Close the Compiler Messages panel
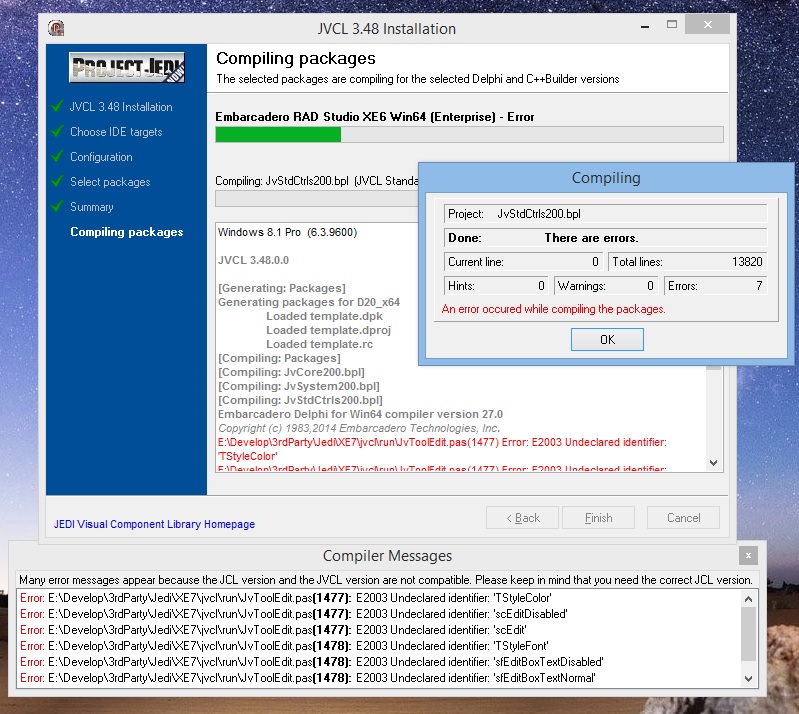The height and width of the screenshot is (714, 799). pos(747,556)
